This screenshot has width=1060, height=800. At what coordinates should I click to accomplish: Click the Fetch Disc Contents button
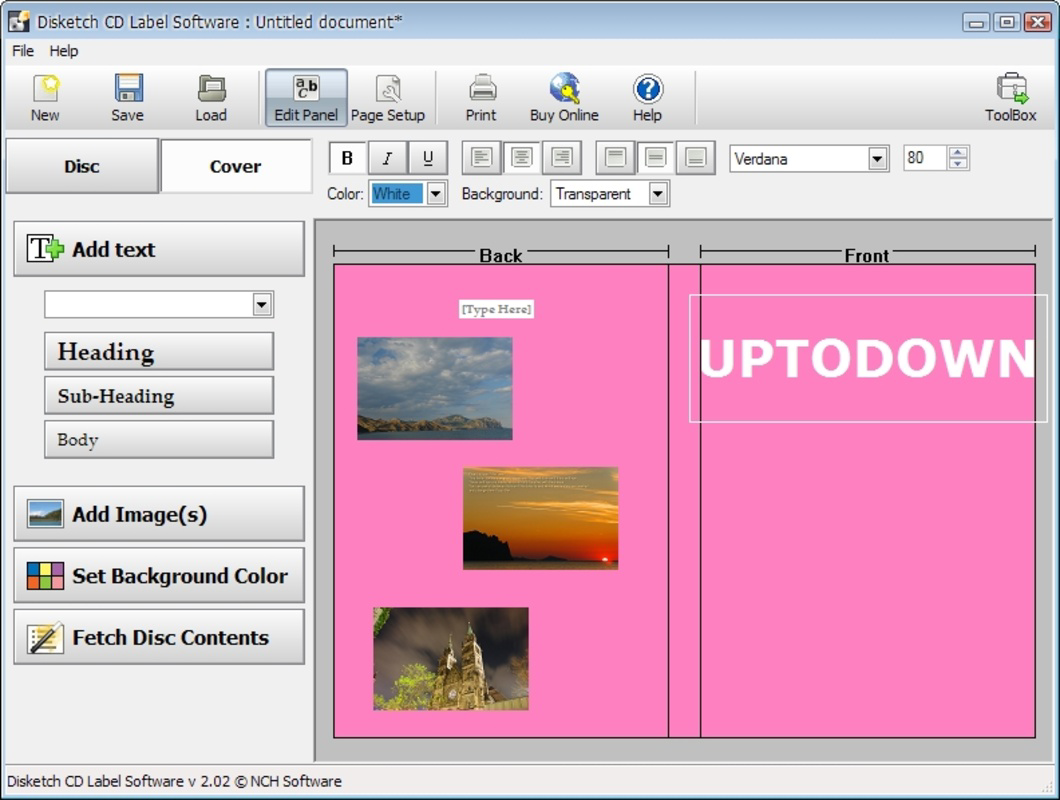pyautogui.click(x=158, y=637)
